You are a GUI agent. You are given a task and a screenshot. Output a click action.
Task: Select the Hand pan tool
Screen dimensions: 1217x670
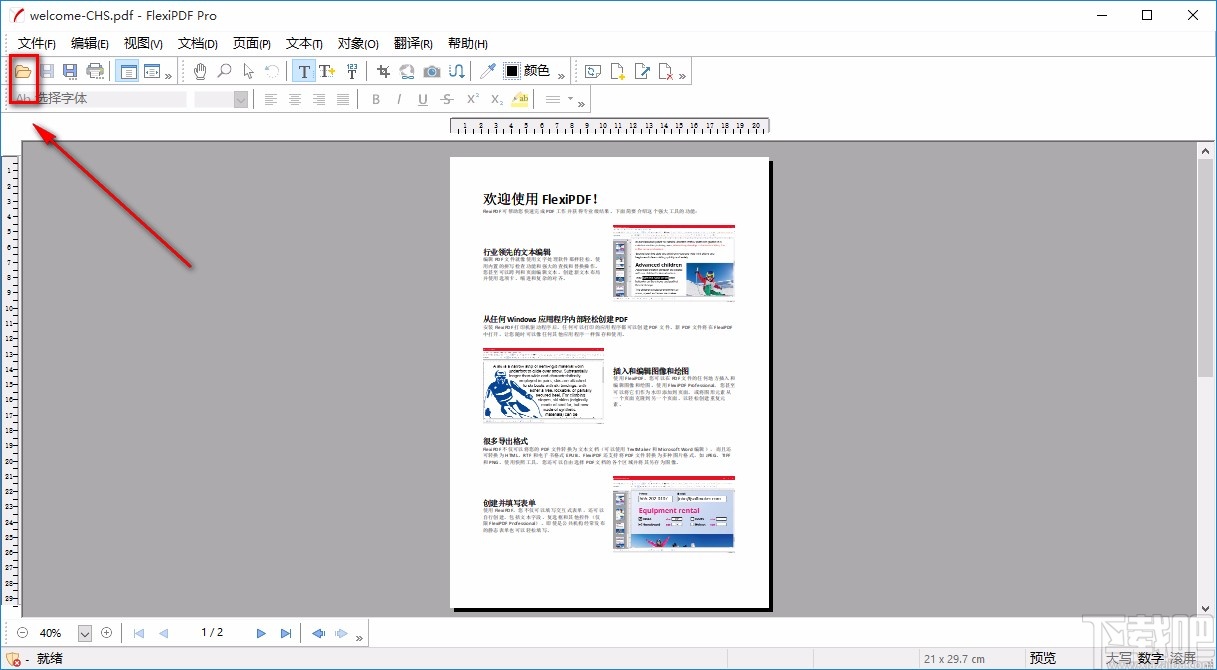pyautogui.click(x=200, y=71)
